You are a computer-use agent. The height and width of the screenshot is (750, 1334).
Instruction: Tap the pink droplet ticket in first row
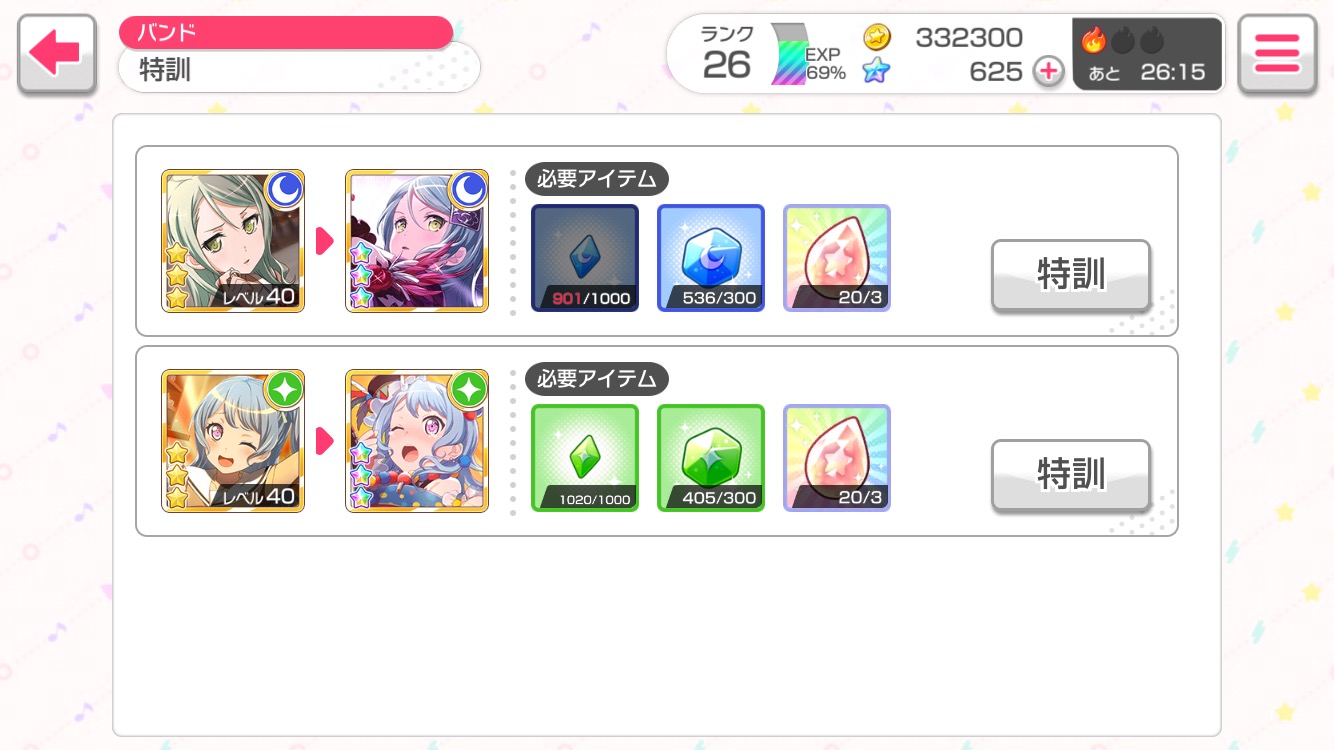coord(837,258)
